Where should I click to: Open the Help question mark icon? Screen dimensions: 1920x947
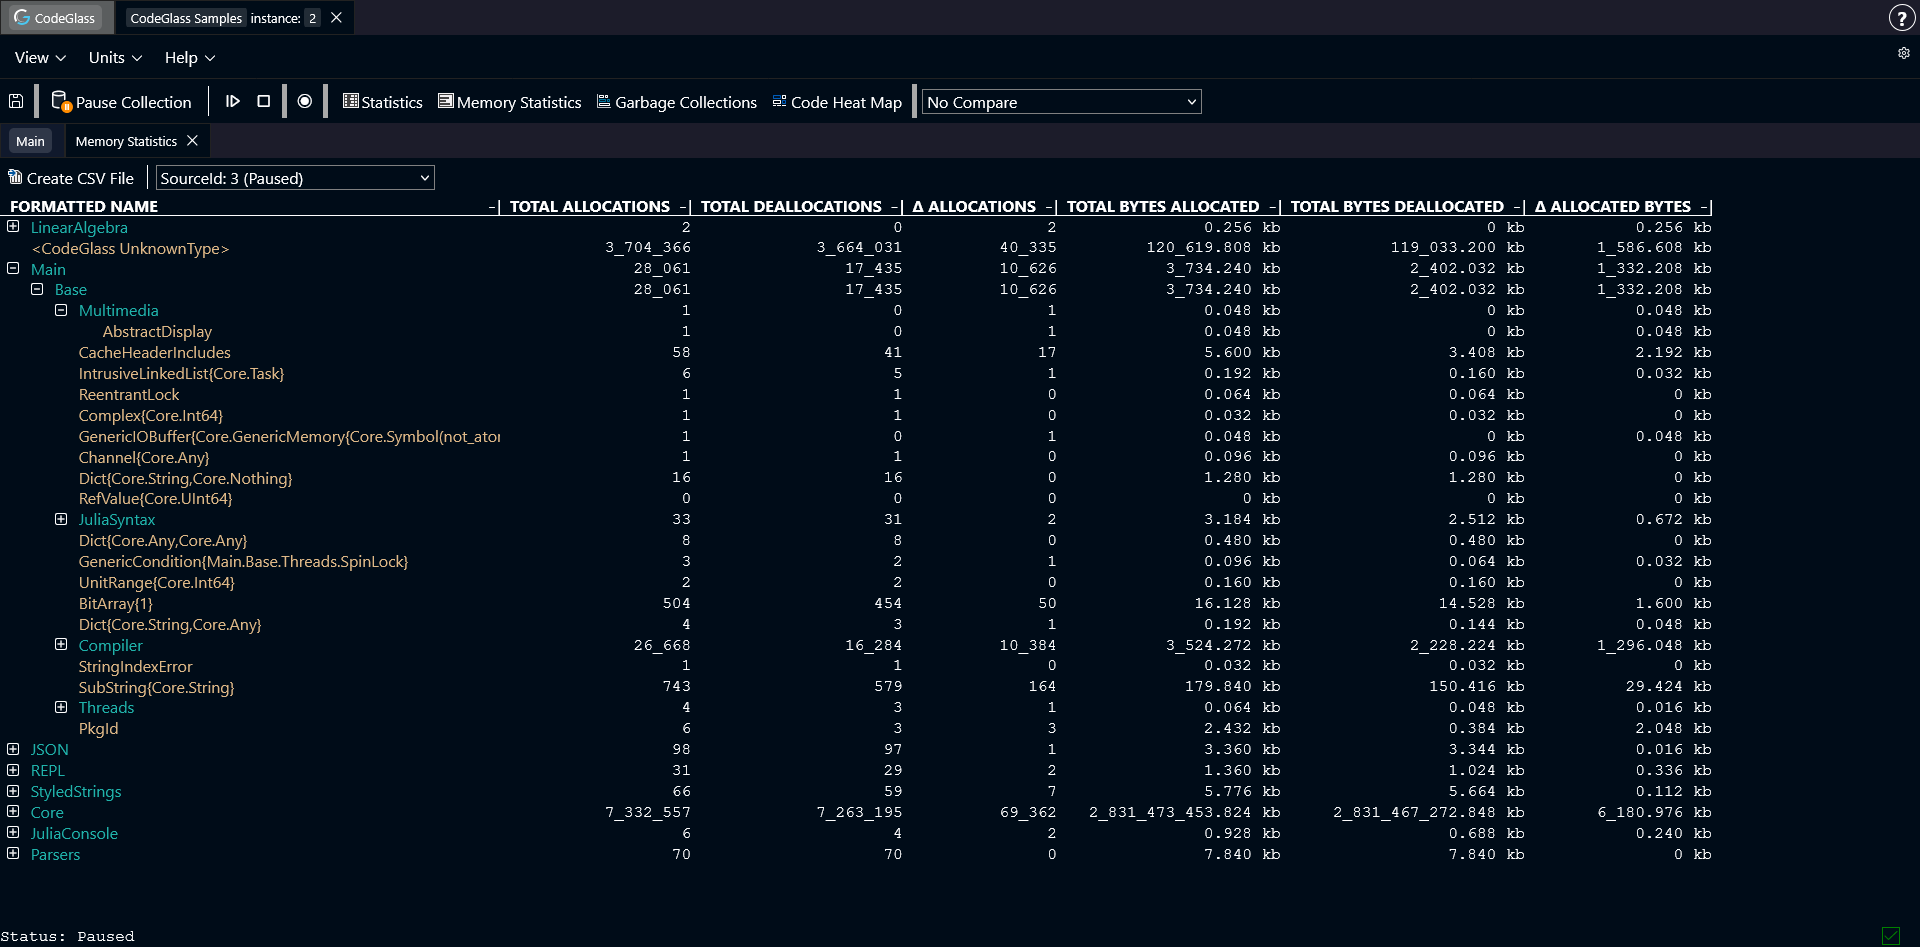pyautogui.click(x=1903, y=17)
